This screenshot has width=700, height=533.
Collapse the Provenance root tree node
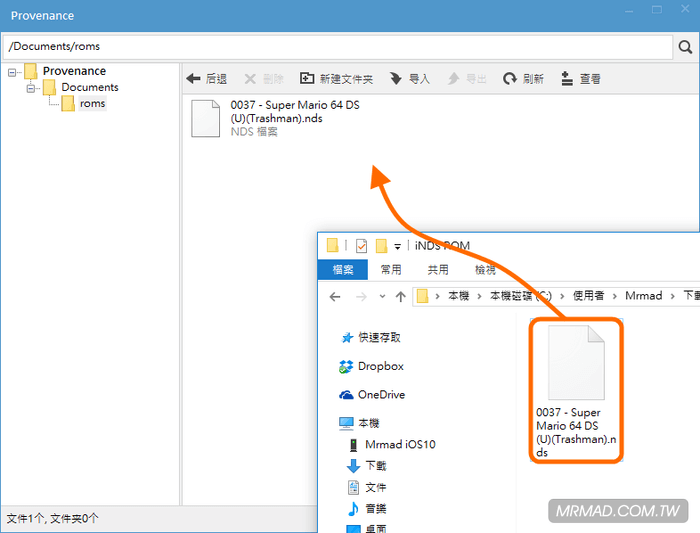pyautogui.click(x=13, y=71)
